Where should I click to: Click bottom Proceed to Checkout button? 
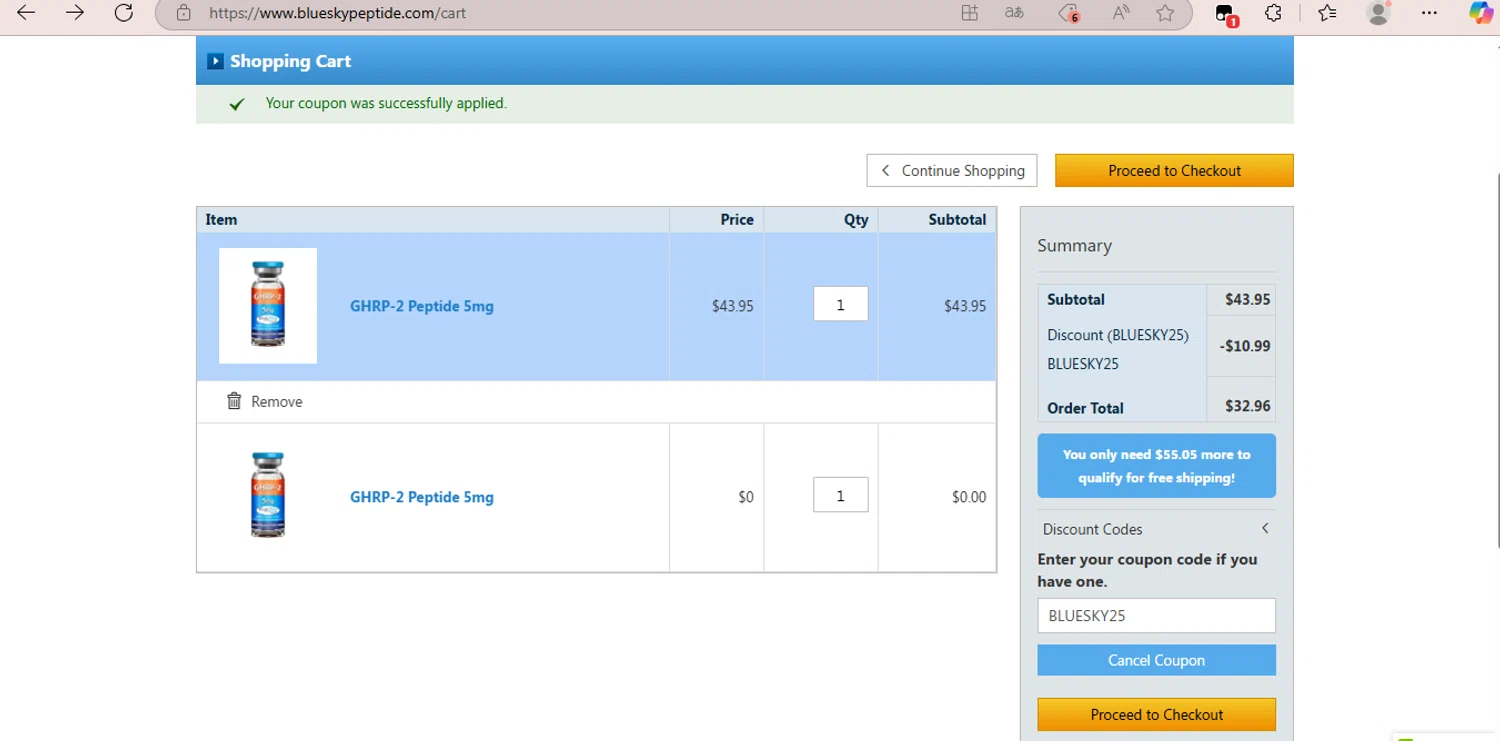(x=1156, y=714)
